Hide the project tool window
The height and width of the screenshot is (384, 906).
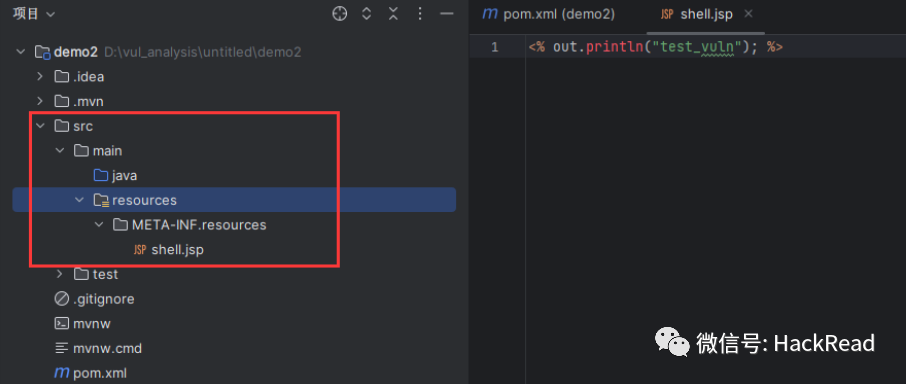447,14
